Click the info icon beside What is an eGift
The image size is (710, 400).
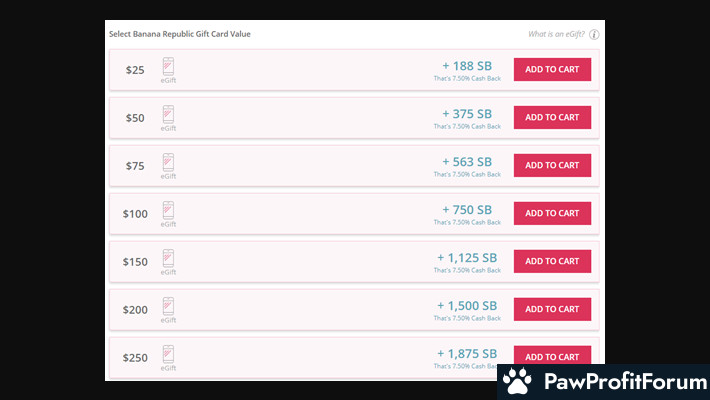[594, 34]
